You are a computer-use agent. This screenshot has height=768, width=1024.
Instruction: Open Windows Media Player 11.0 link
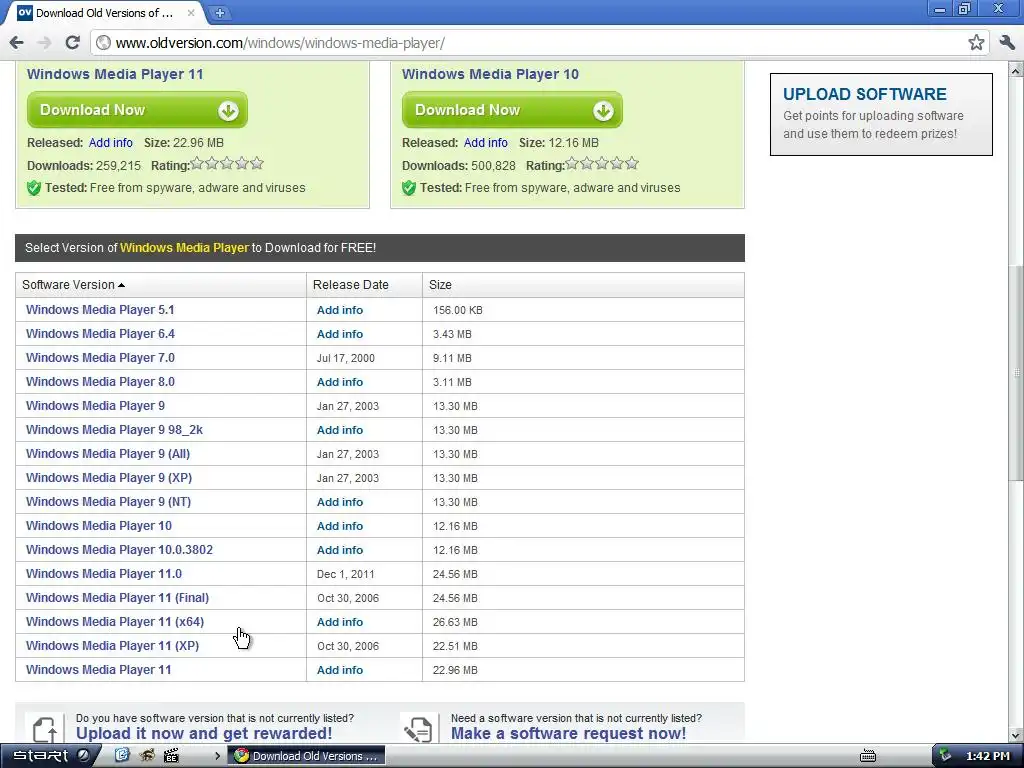click(104, 574)
